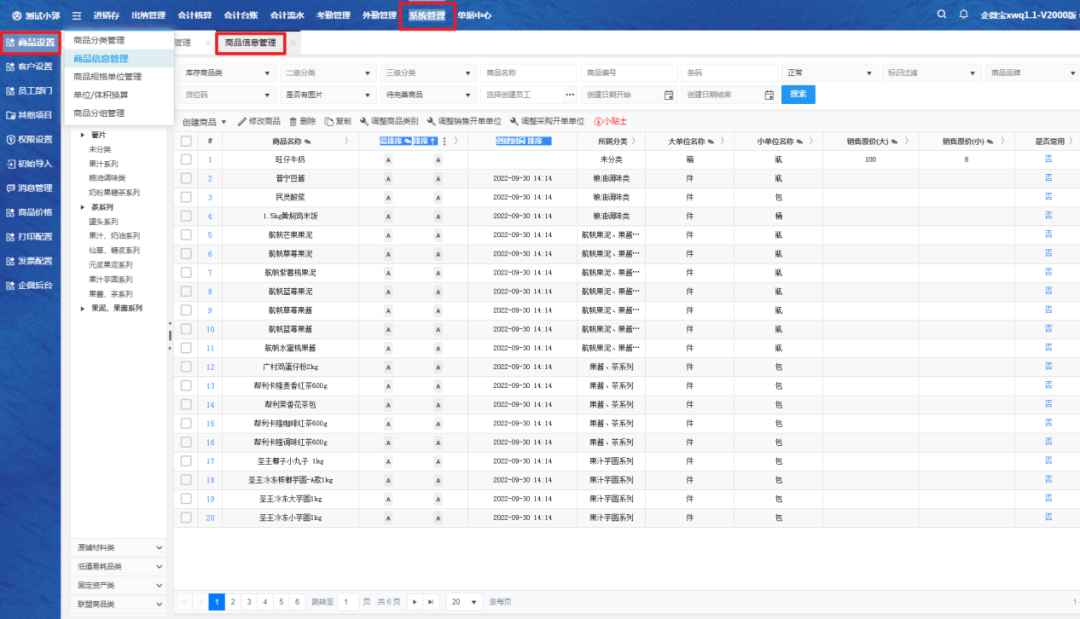Go to last page with pagination arrow
The width and height of the screenshot is (1080, 619).
[x=430, y=602]
